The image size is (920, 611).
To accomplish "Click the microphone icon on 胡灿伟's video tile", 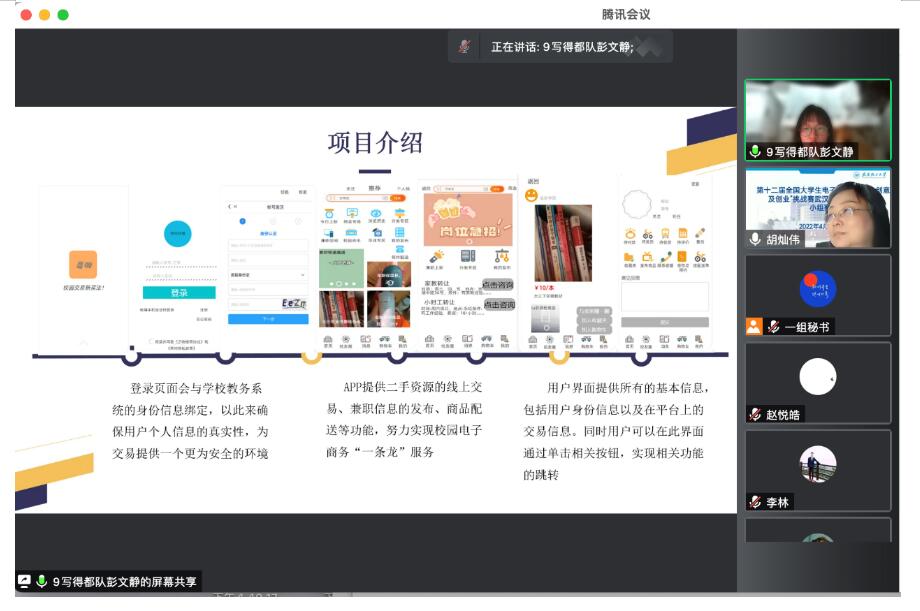I will click(x=754, y=240).
